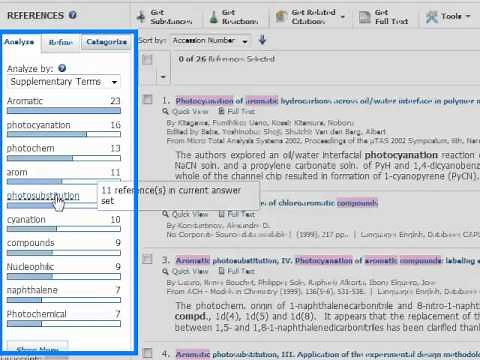Click Get Reactions flask icon
The width and height of the screenshot is (480, 360).
(x=214, y=17)
